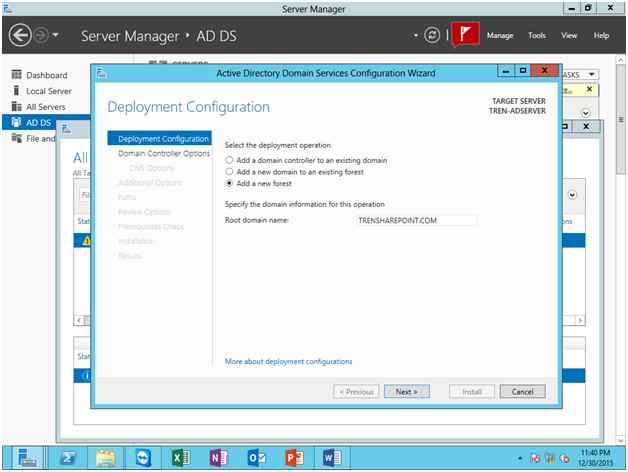628x472 pixels.
Task: Select Deployment Configuration wizard step
Action: click(x=159, y=139)
